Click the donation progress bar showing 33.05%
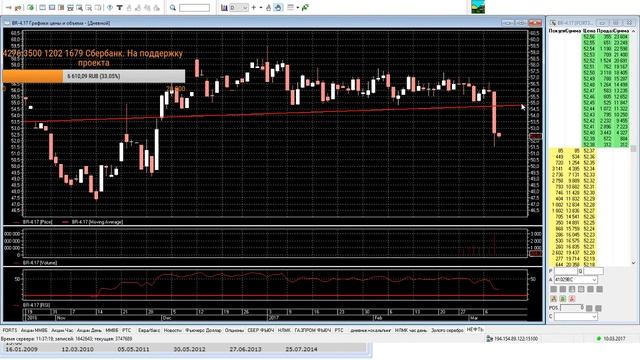Image resolution: width=640 pixels, height=360 pixels. click(x=93, y=76)
